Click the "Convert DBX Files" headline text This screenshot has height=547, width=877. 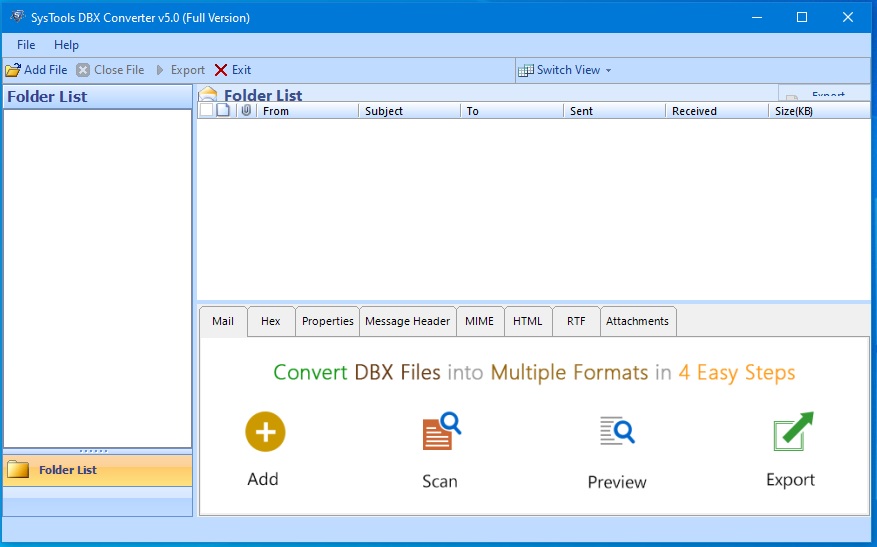pos(357,372)
